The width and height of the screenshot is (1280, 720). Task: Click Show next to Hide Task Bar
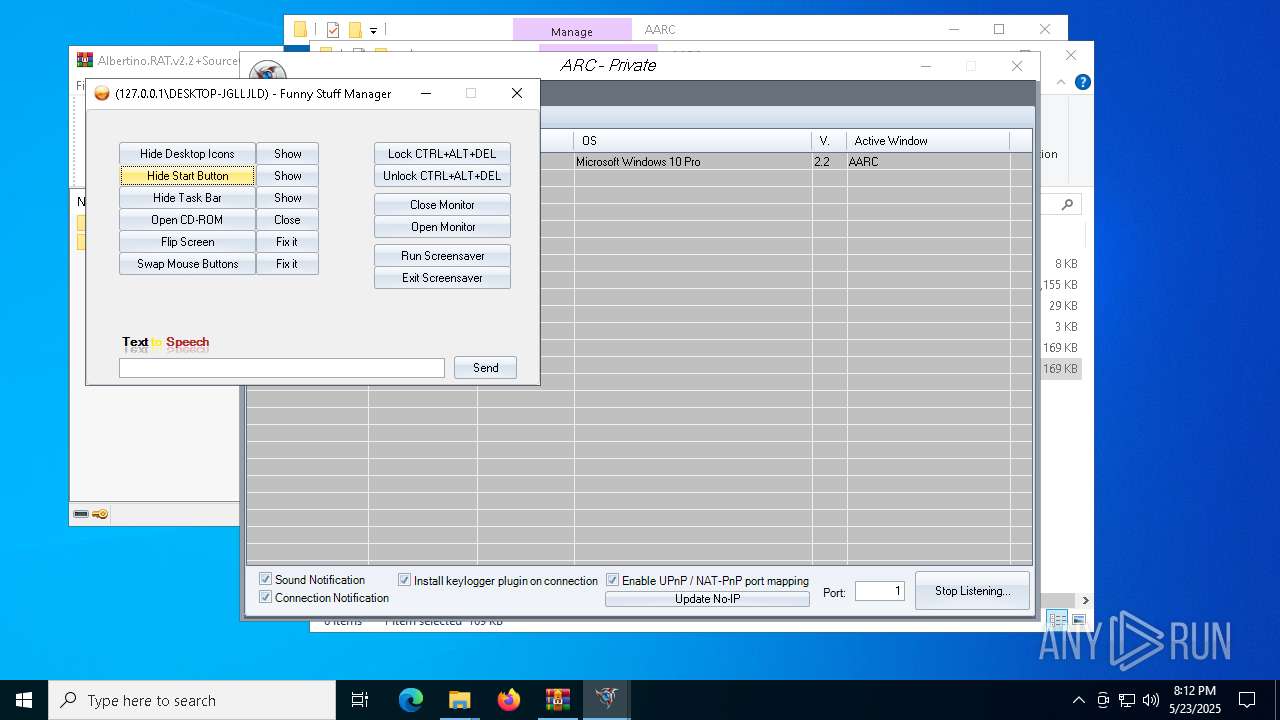[x=287, y=198]
